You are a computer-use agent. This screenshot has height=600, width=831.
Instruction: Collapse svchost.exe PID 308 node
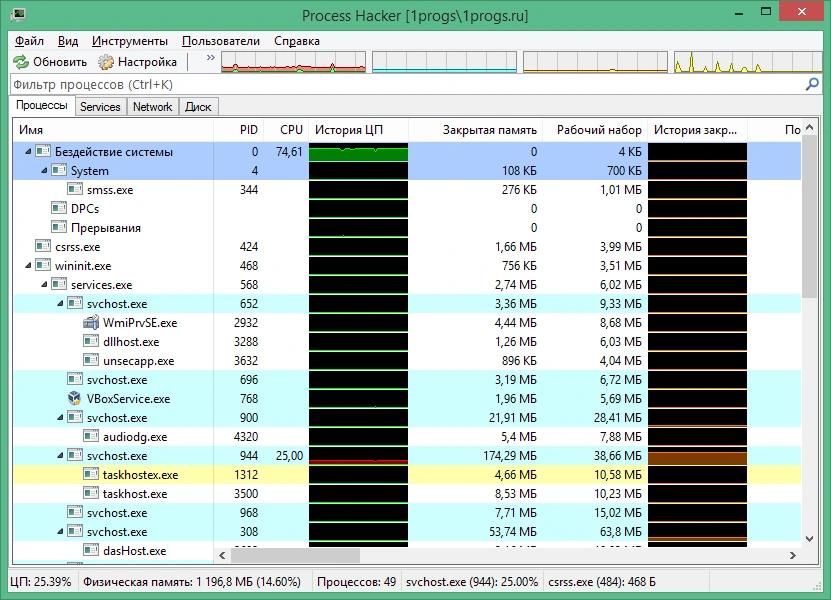(x=60, y=532)
